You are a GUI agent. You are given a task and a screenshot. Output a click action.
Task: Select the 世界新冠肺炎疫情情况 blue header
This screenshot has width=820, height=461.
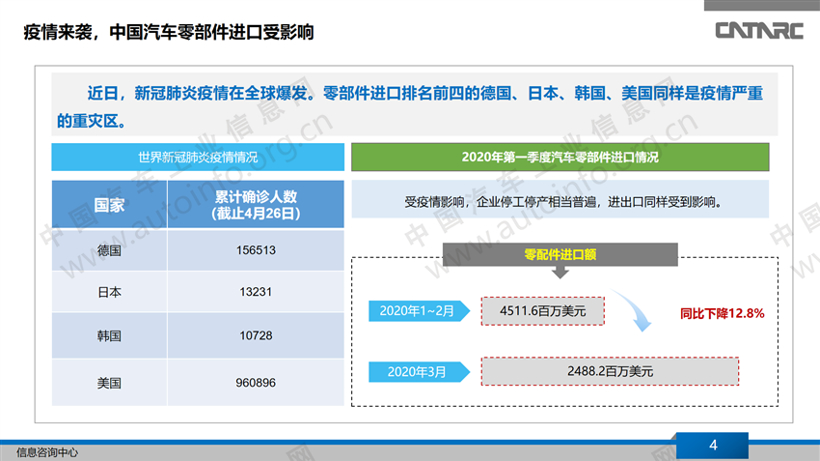(x=198, y=157)
